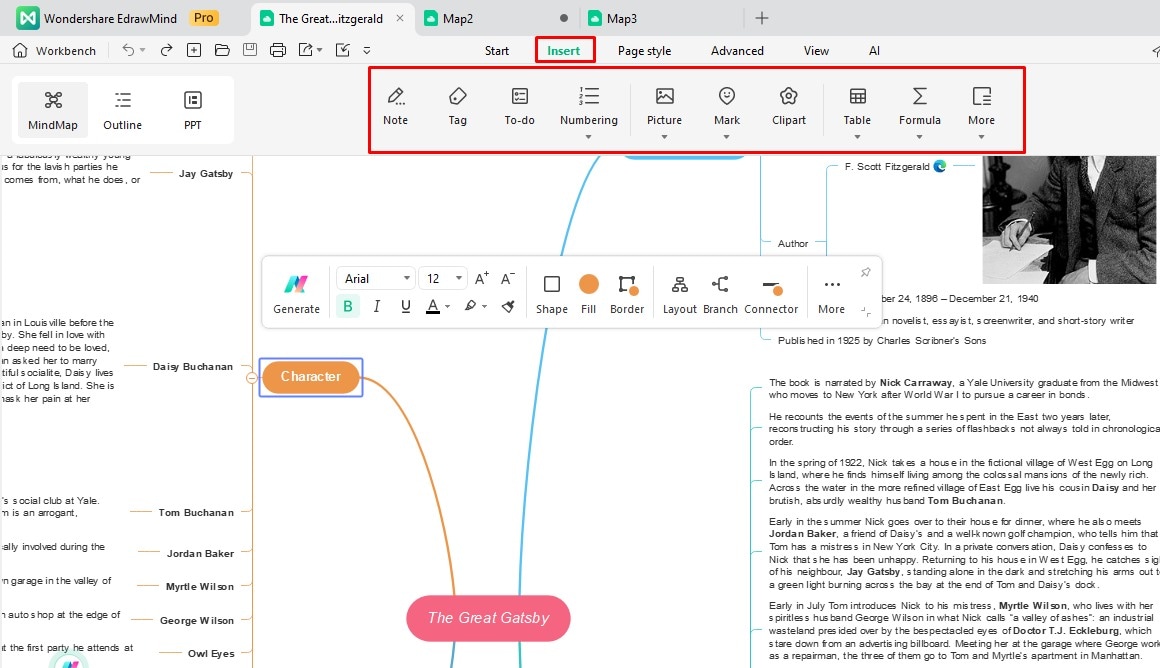Screen dimensions: 1160x668
Task: Open the AI tab
Action: (874, 50)
